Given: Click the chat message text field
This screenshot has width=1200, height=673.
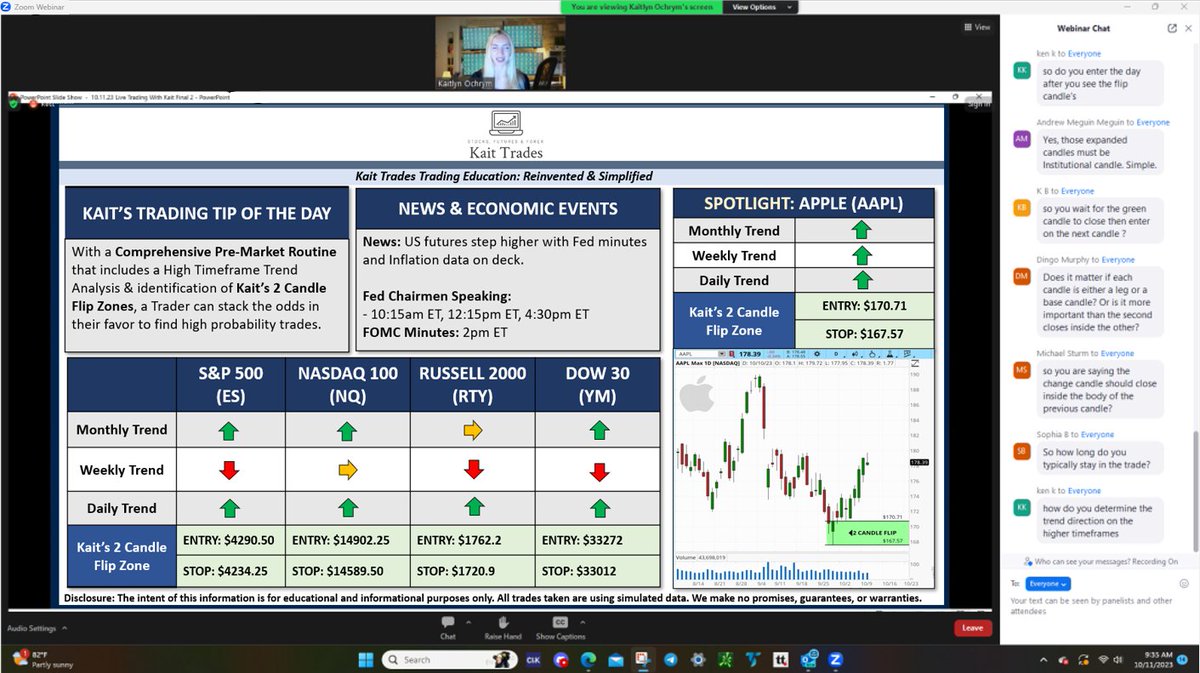Looking at the screenshot, I should 1100,606.
